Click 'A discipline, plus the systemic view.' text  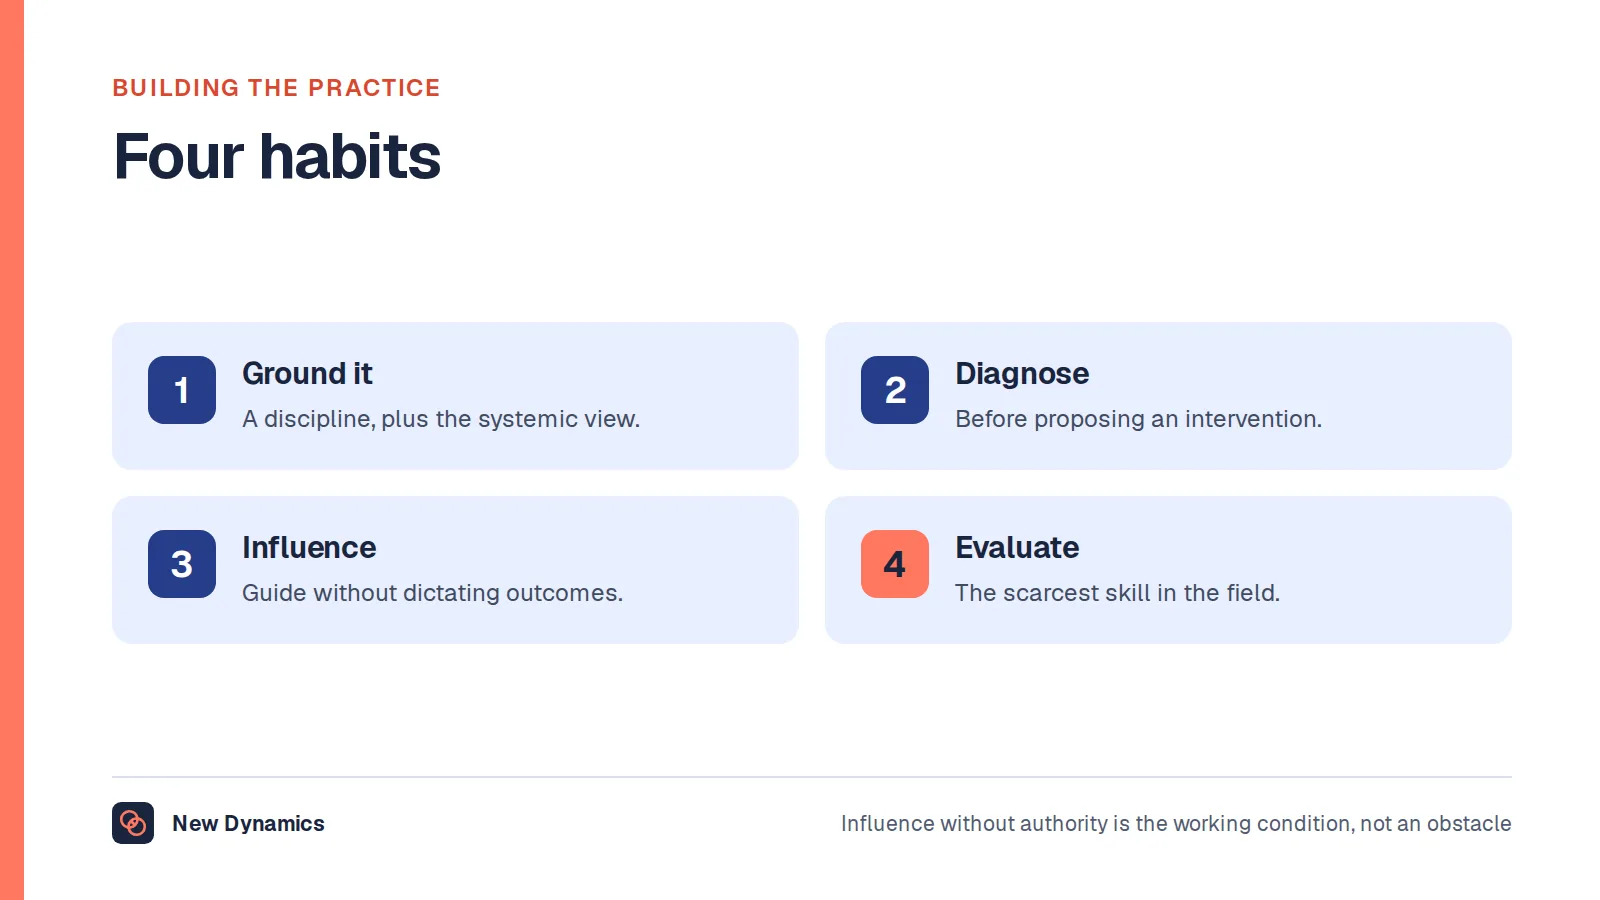(441, 419)
